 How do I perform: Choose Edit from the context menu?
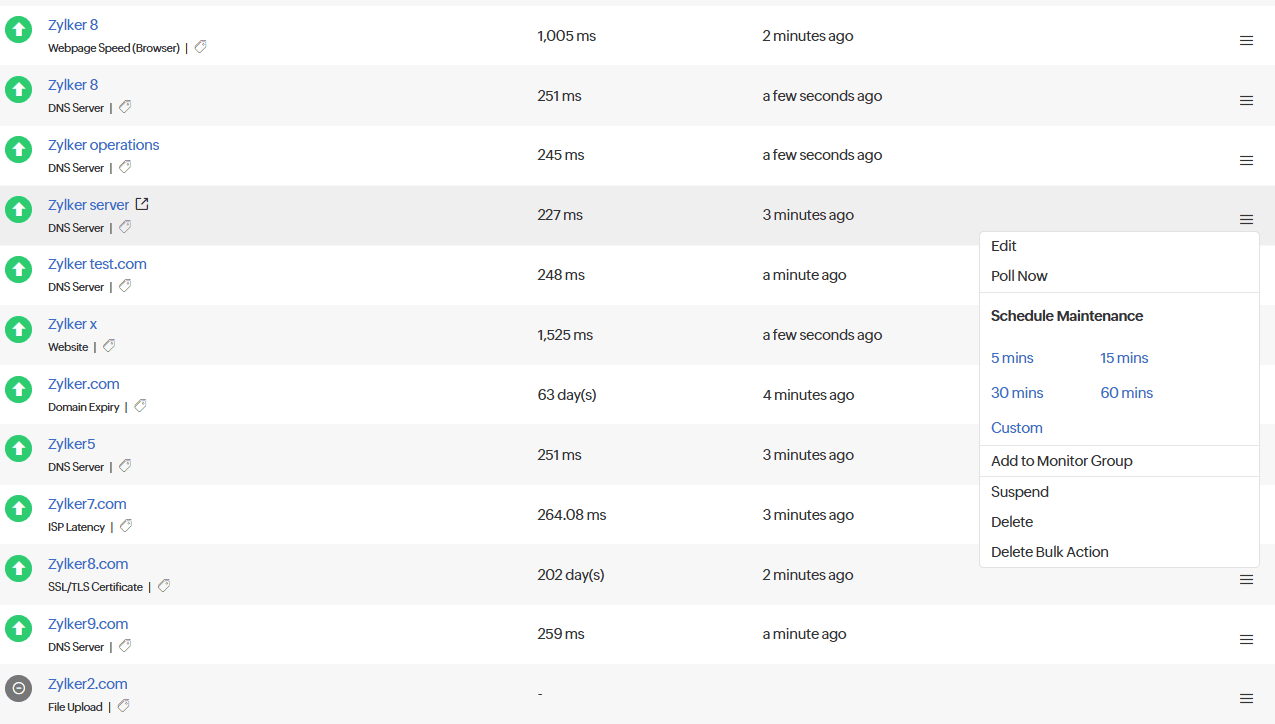(1003, 246)
